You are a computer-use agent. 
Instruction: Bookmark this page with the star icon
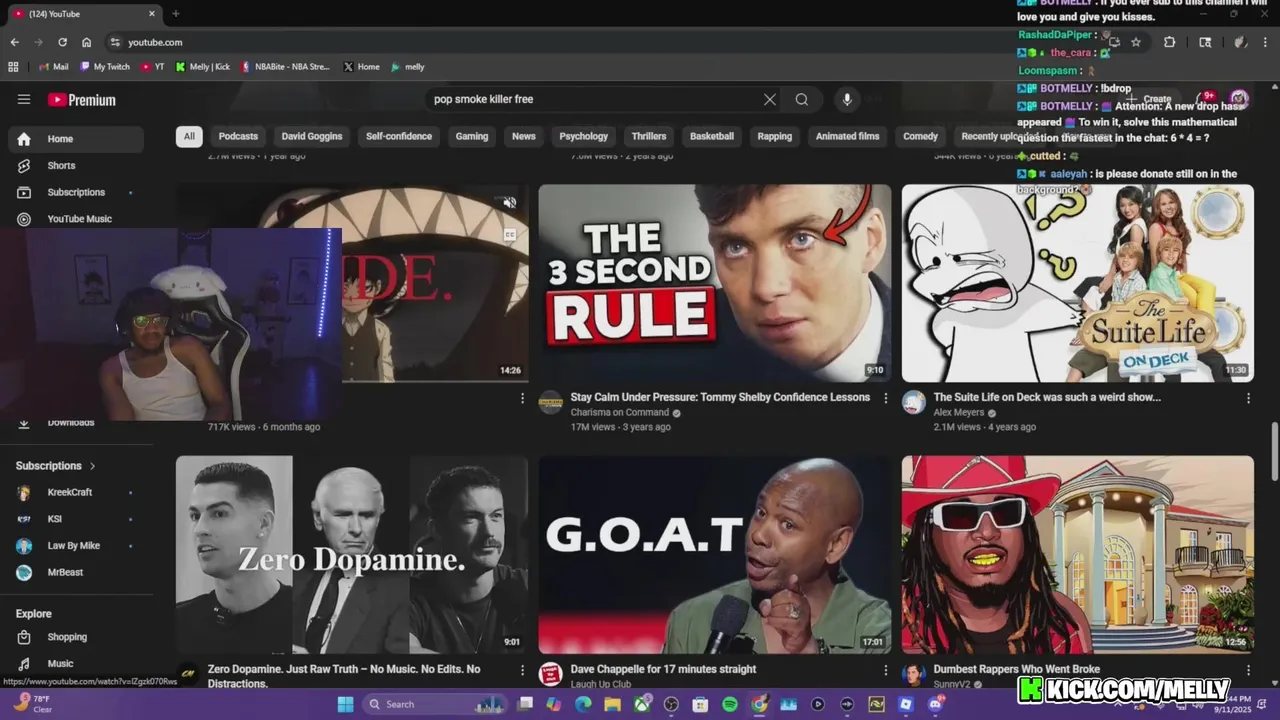click(1136, 42)
